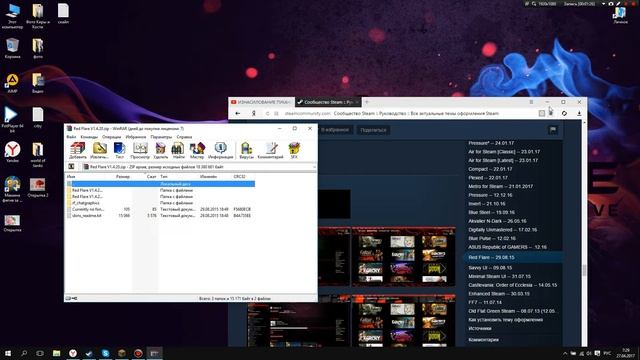Open the Избранное menu in WinRAR

136,137
